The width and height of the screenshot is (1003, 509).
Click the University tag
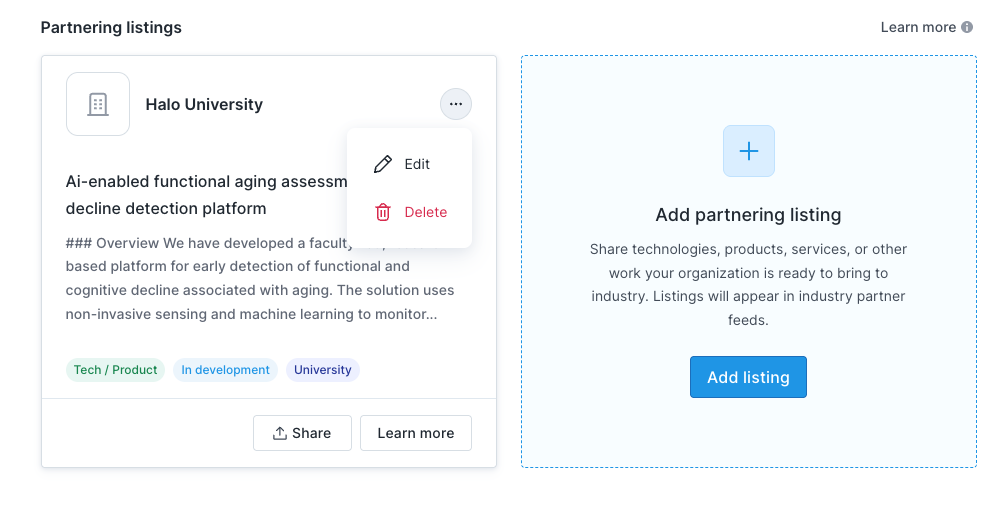322,370
